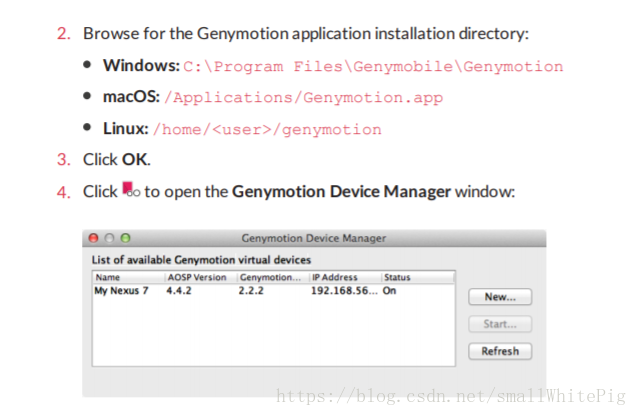Click the Linux path /home/<user>/genymotion

(x=267, y=130)
